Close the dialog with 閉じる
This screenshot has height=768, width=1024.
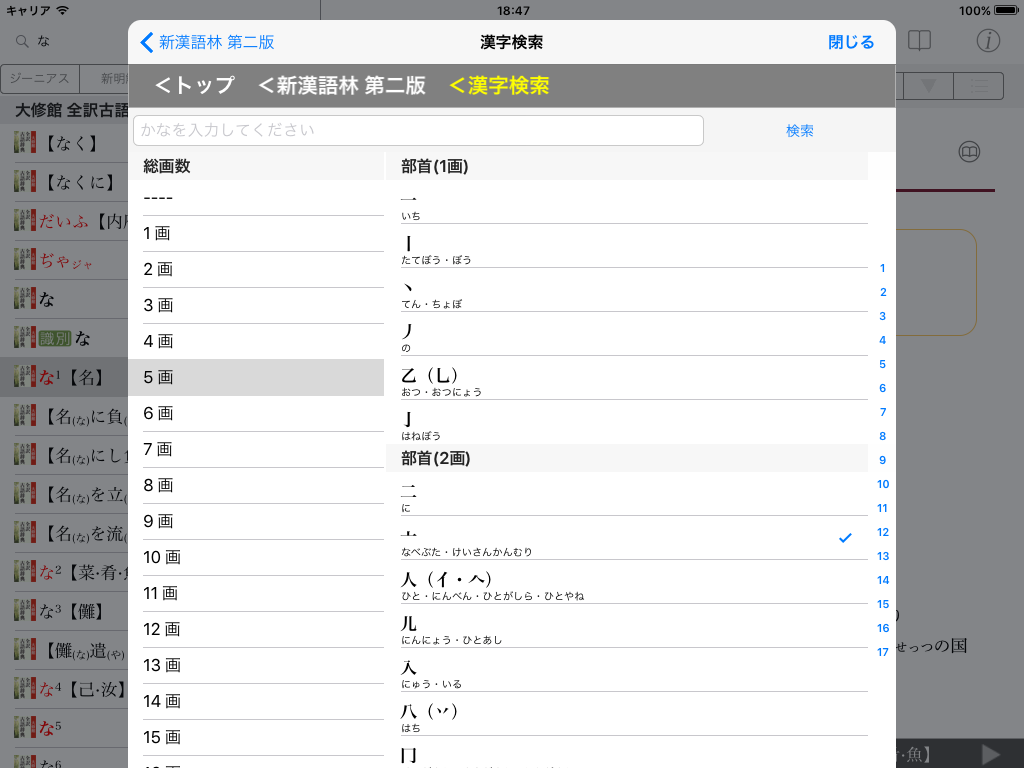(851, 42)
